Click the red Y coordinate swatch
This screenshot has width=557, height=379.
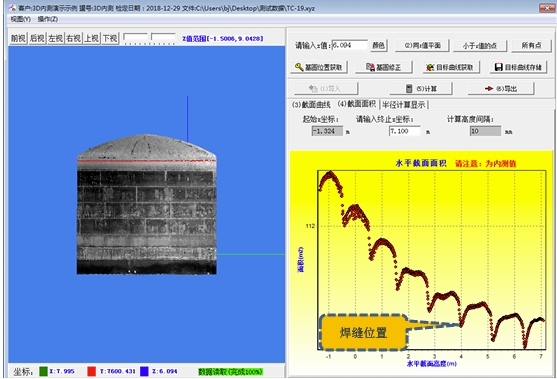pos(92,372)
